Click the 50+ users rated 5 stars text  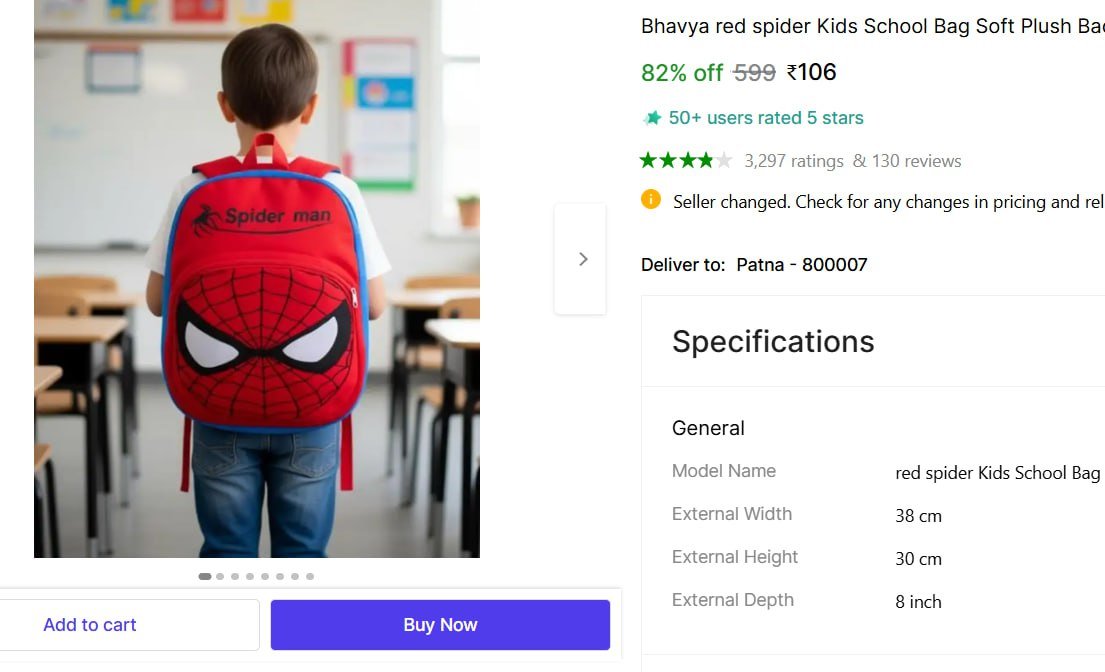(x=765, y=118)
